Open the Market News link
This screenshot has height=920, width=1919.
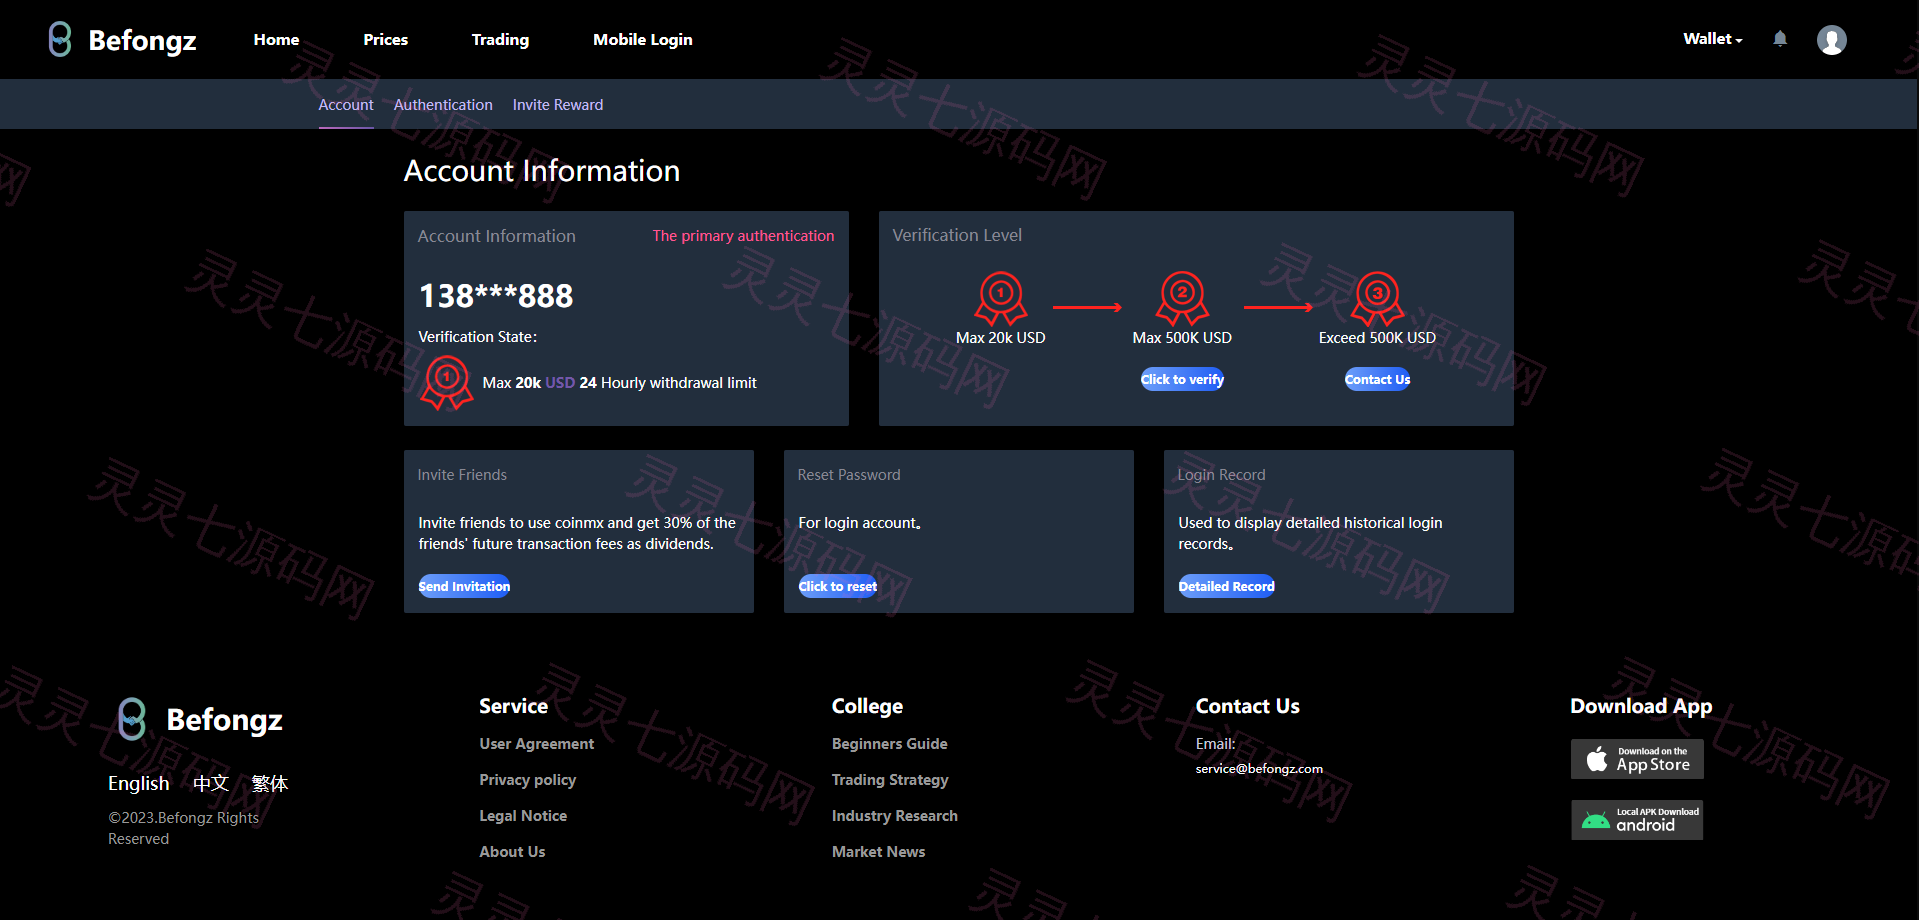(879, 852)
